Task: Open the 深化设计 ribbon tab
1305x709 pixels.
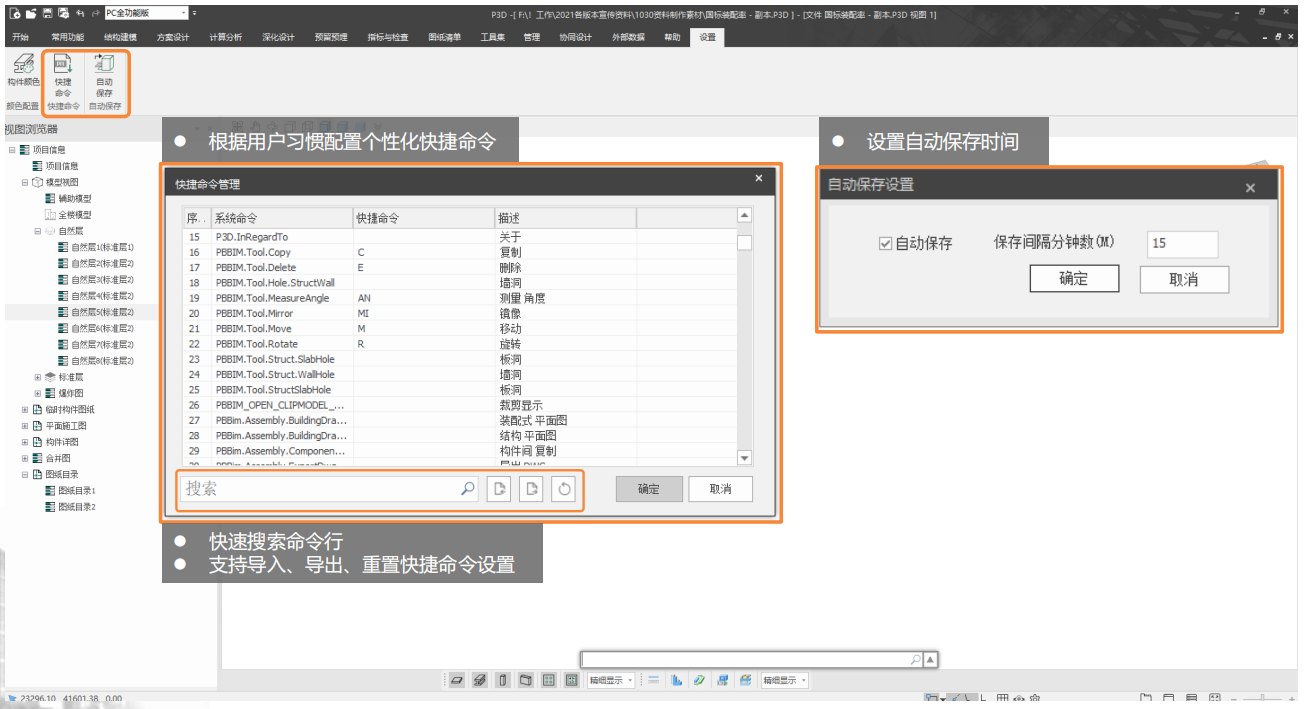Action: click(x=278, y=37)
